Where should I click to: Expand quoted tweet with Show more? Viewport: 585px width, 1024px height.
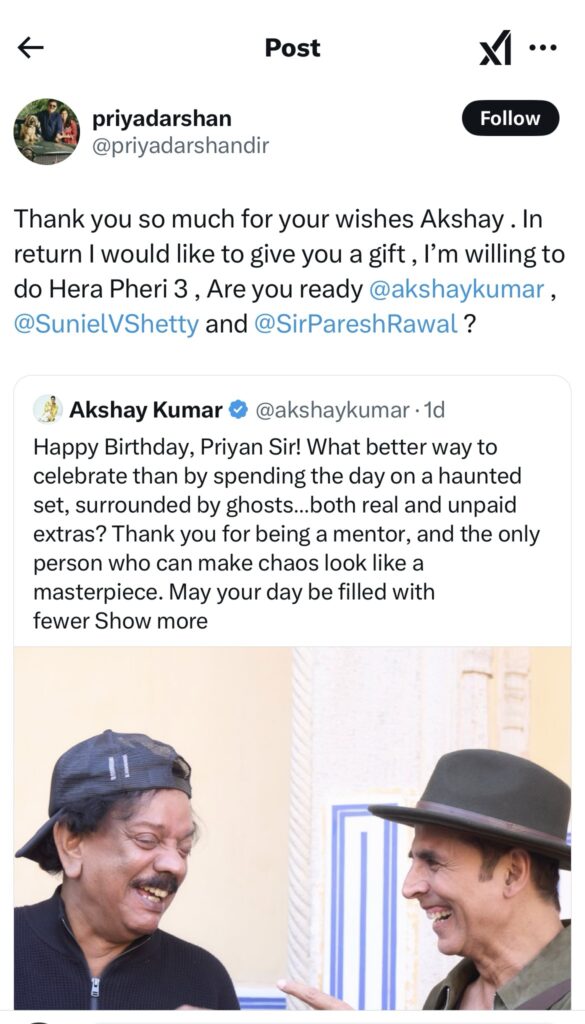pyautogui.click(x=151, y=620)
